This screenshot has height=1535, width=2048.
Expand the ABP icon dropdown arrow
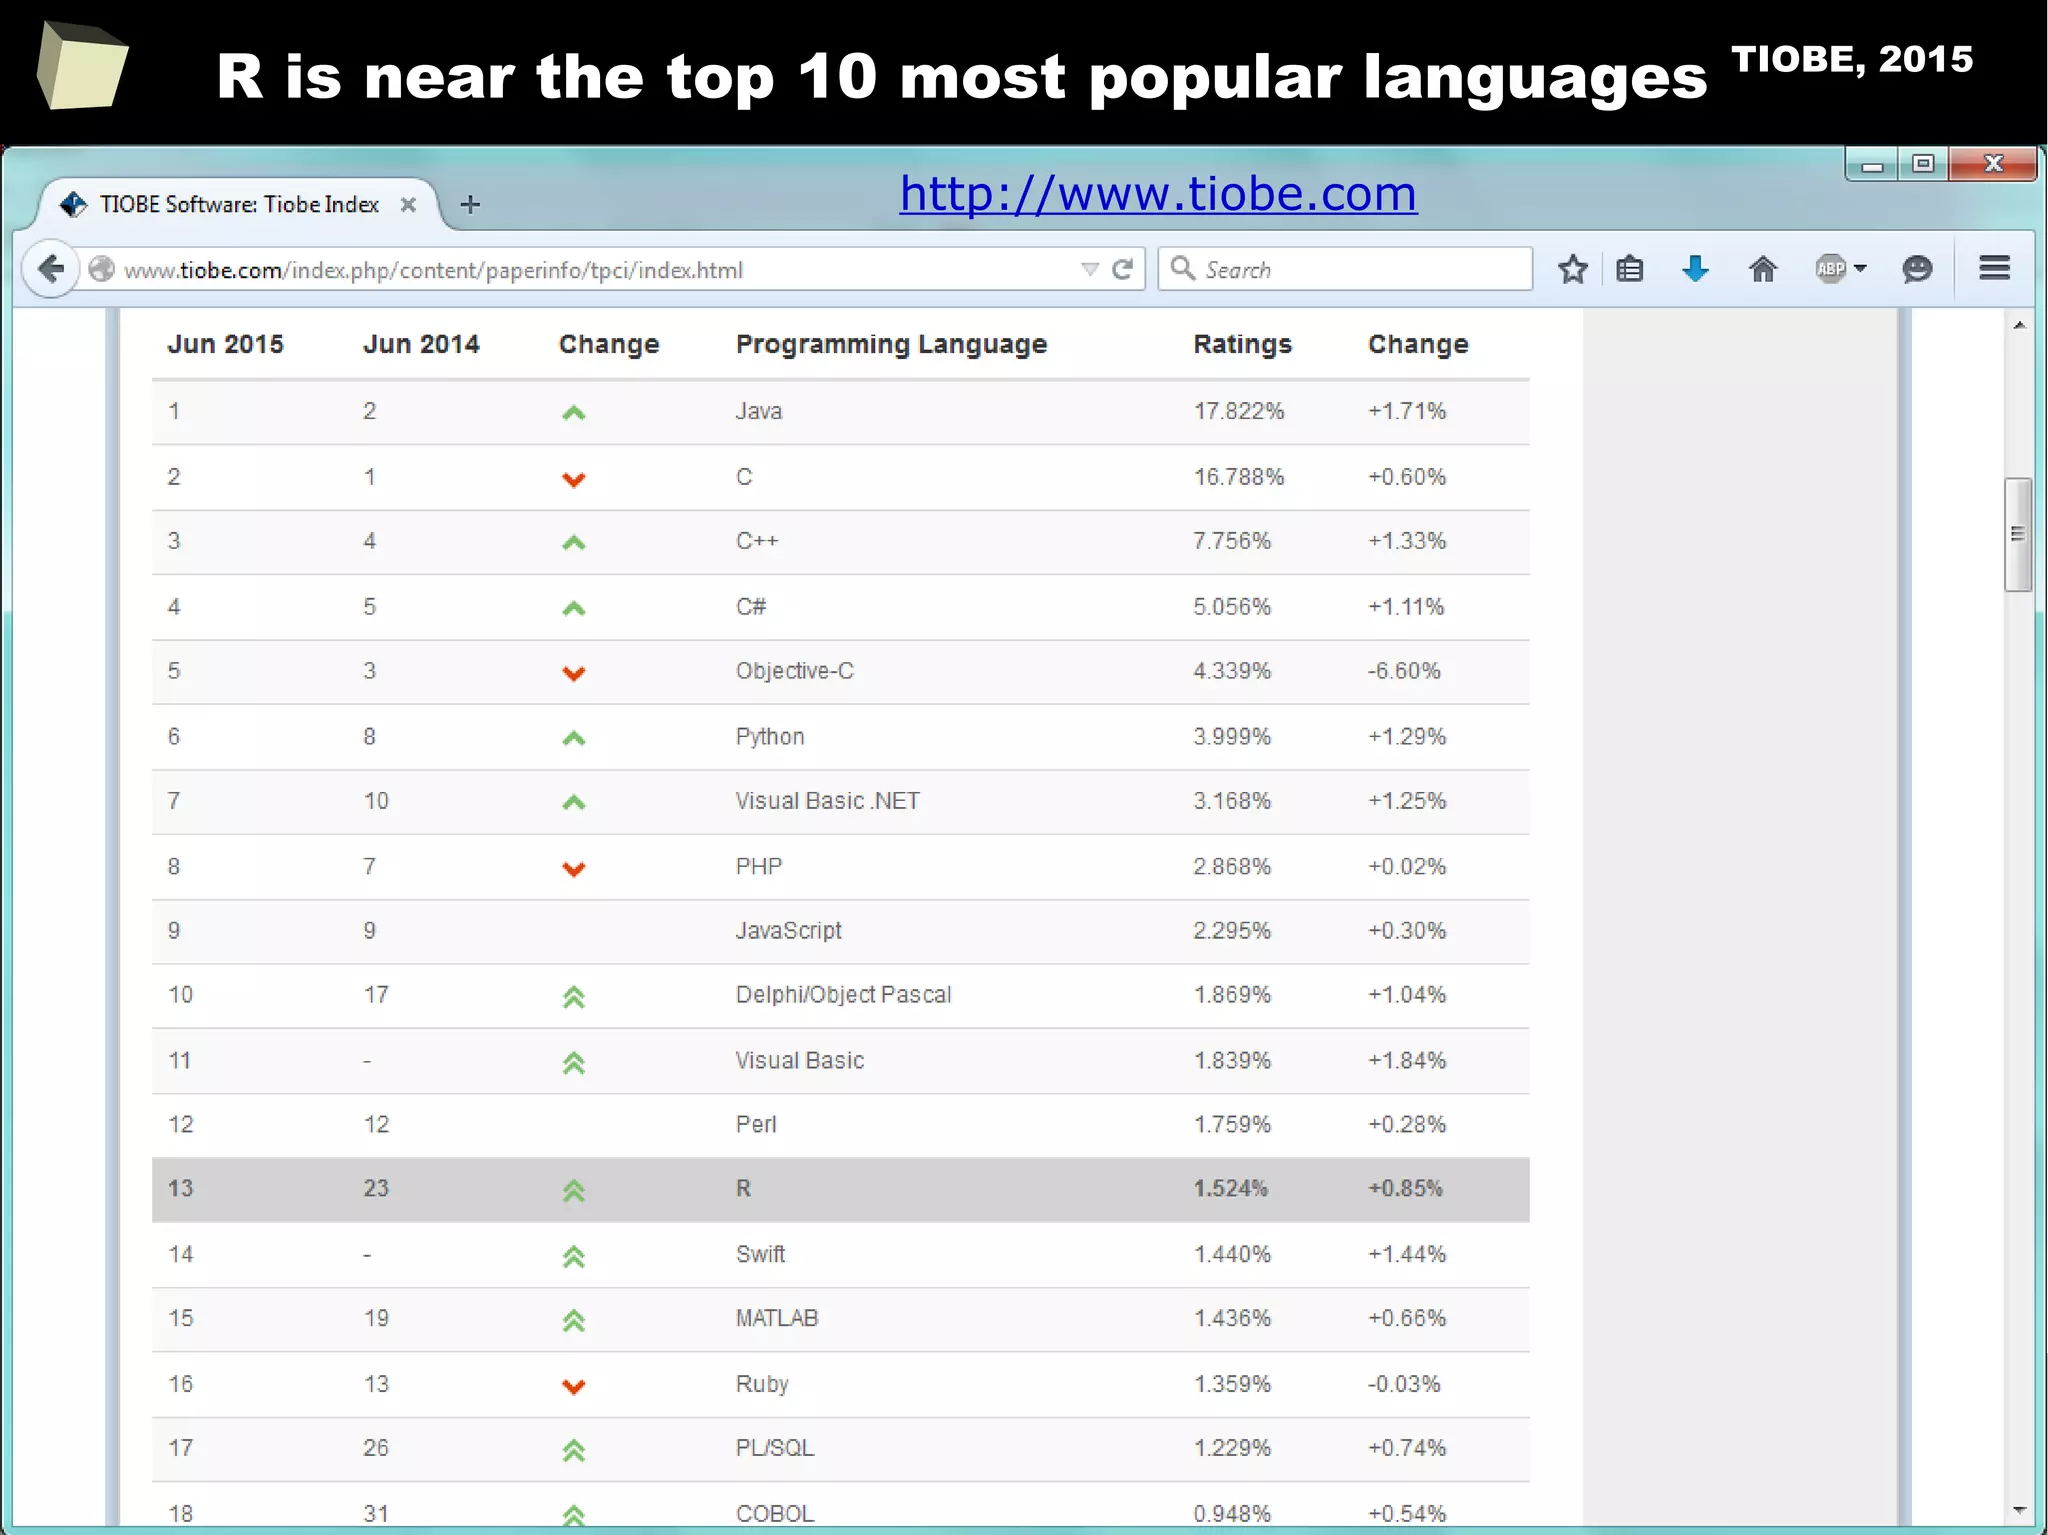[1860, 268]
